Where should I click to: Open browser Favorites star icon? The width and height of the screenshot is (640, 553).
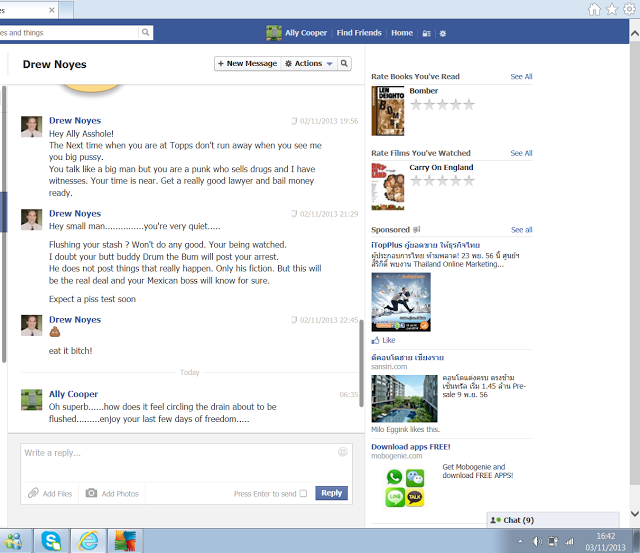point(612,9)
